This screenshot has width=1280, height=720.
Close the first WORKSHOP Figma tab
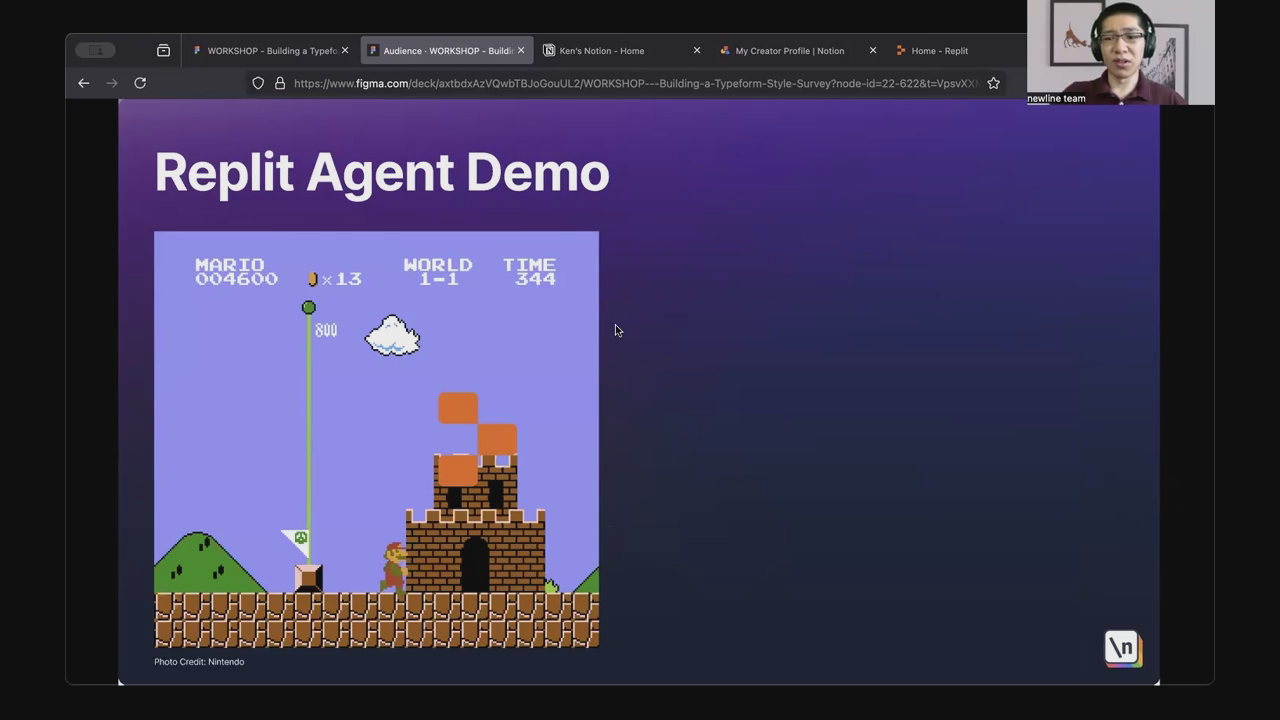click(x=345, y=50)
